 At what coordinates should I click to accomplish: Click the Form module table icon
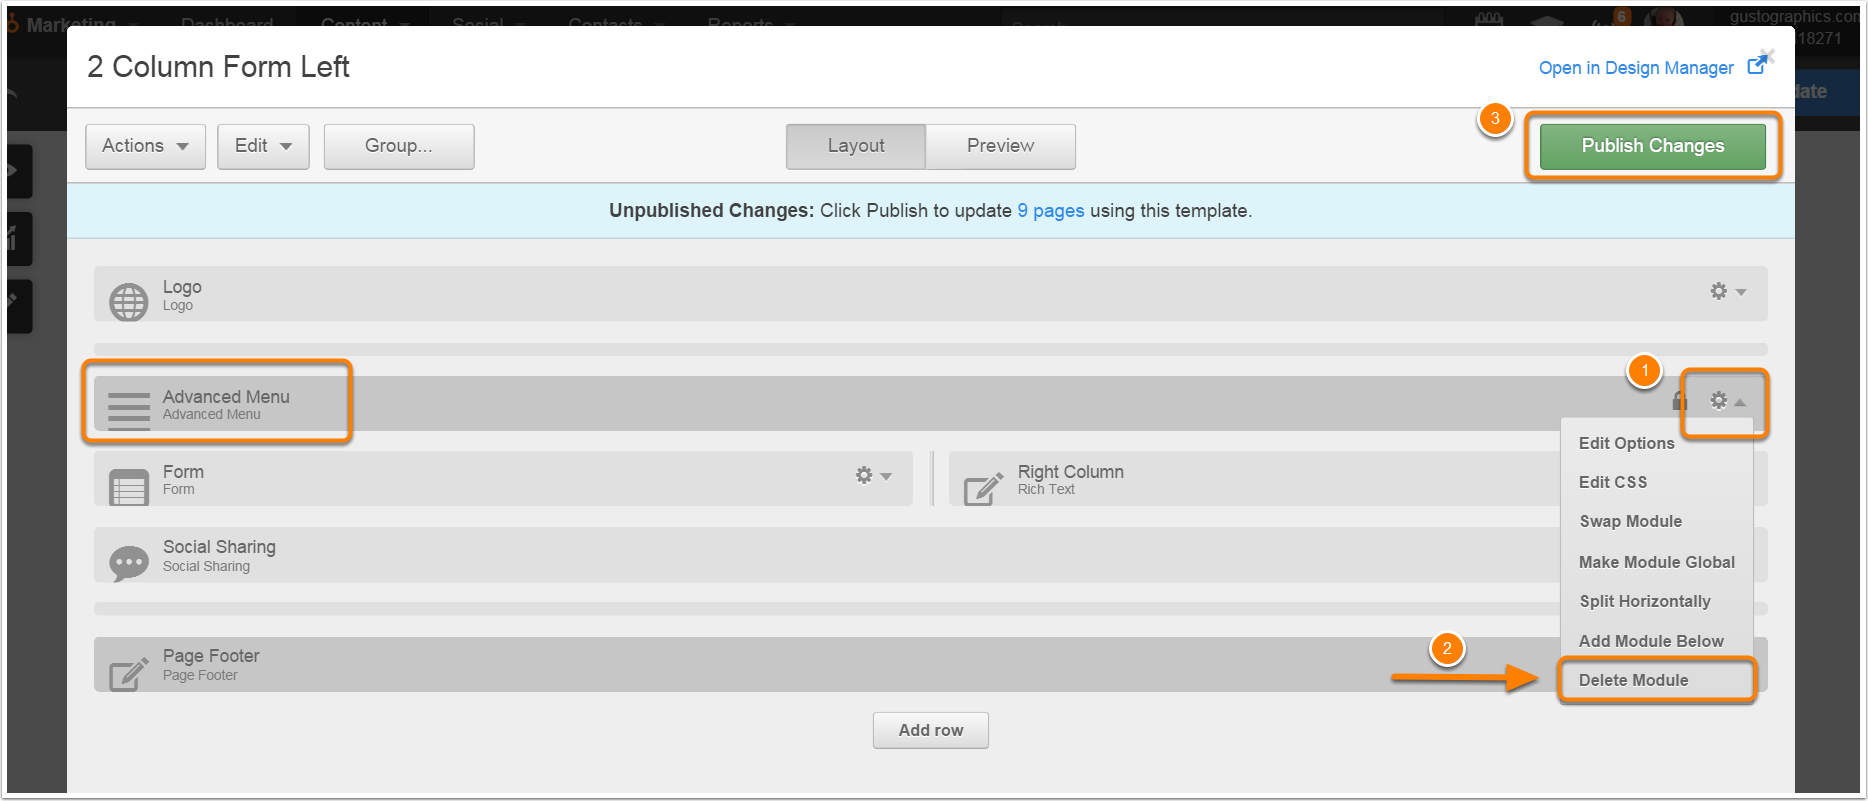pos(128,487)
